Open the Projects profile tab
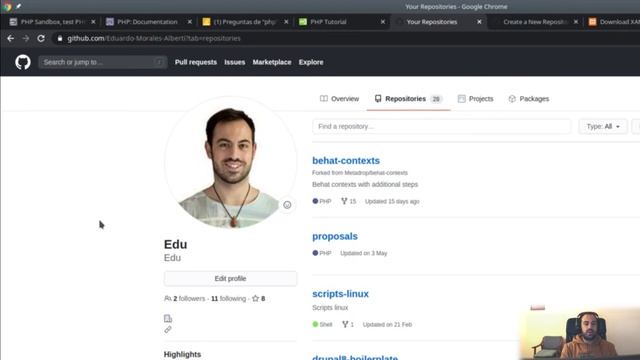The image size is (640, 360). (x=476, y=99)
